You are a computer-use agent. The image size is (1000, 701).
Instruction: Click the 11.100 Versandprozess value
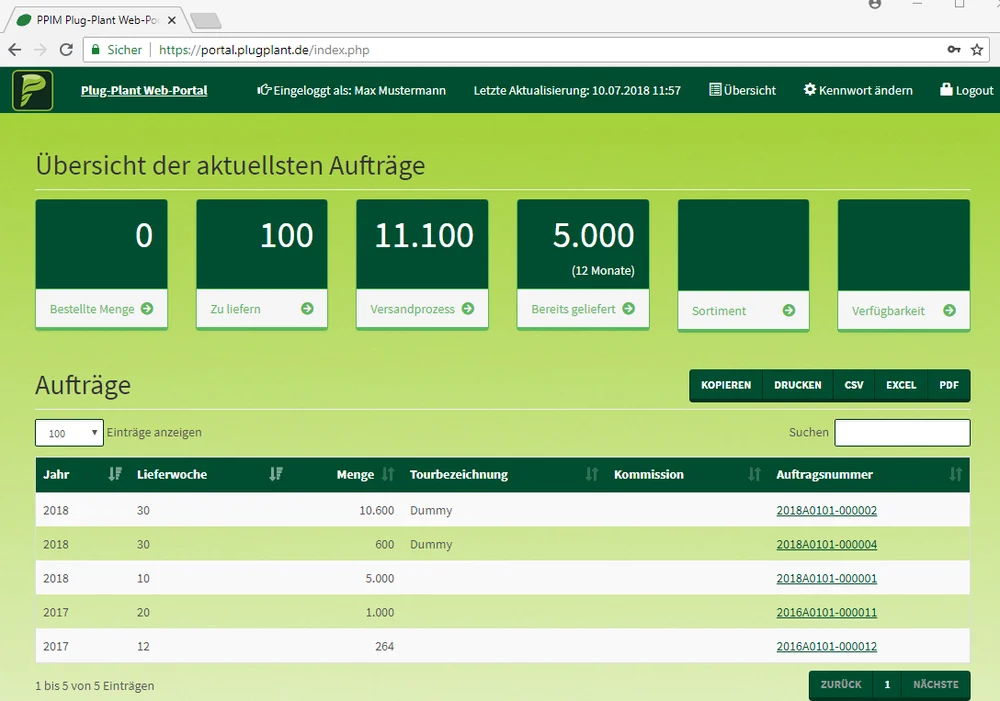[424, 235]
